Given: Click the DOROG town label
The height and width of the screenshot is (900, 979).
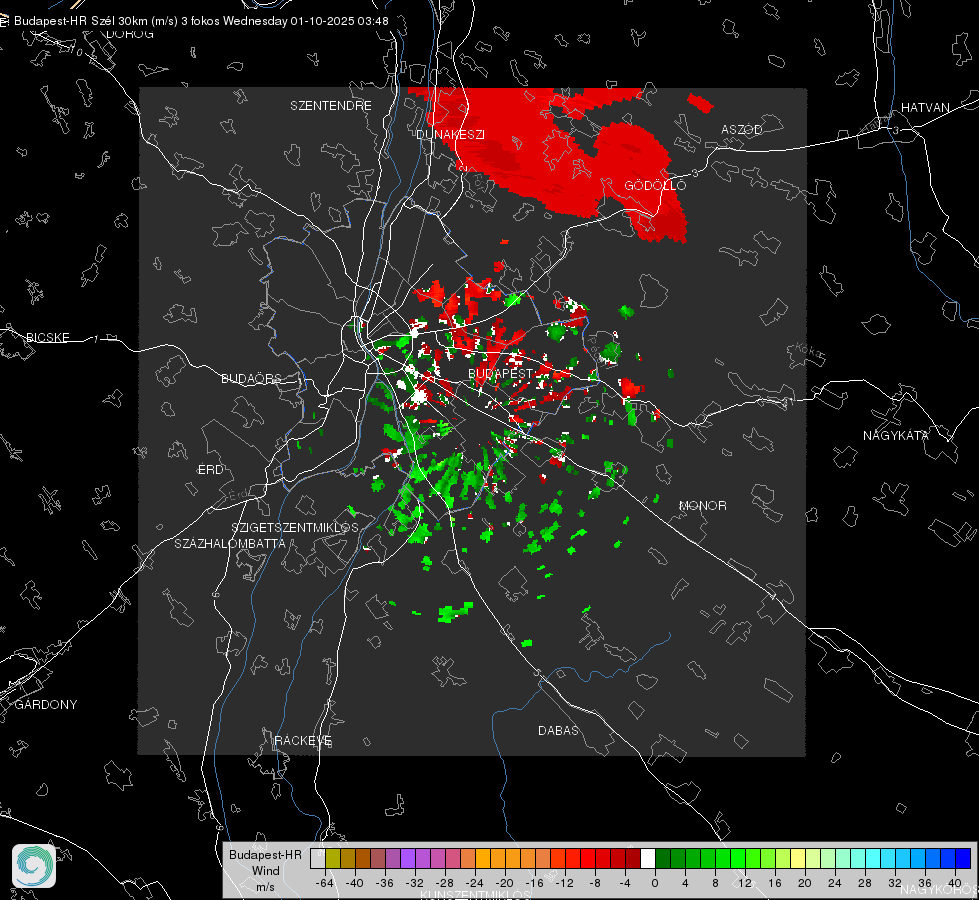Looking at the screenshot, I should pyautogui.click(x=130, y=34).
